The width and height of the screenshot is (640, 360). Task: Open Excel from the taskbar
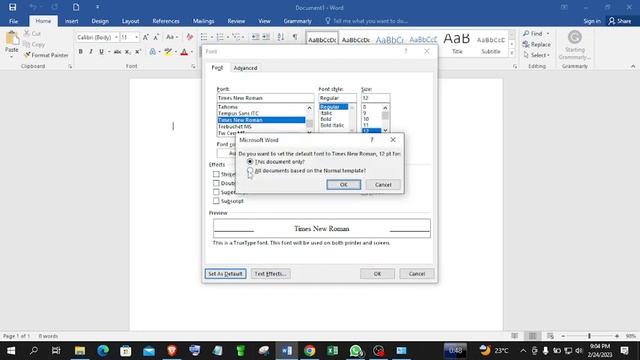(x=333, y=351)
